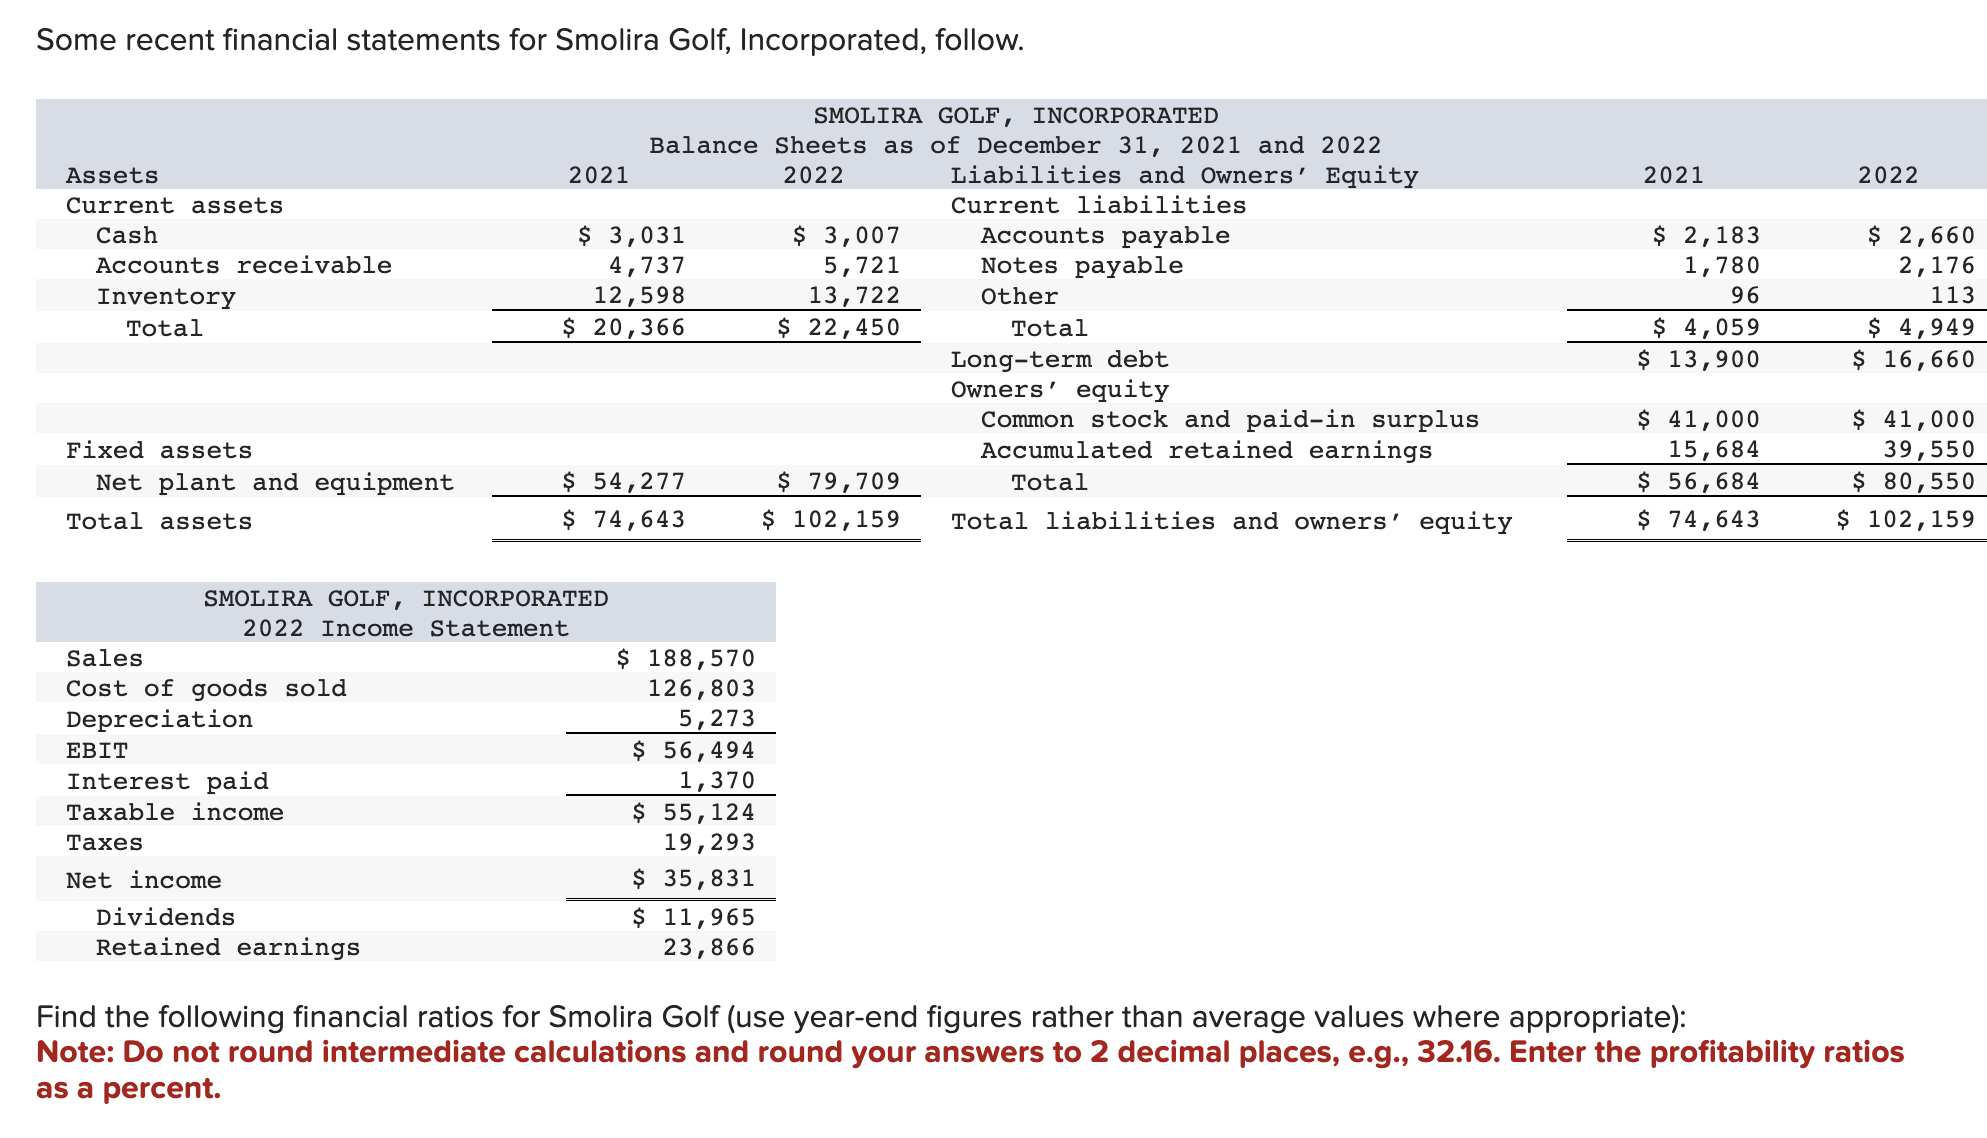Click the Dividends value $11,965

tap(694, 917)
